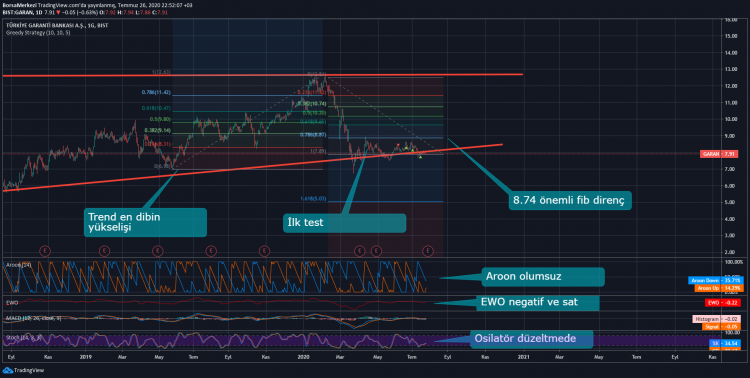Click the 'EWO negatif ve sat' callout

point(538,302)
